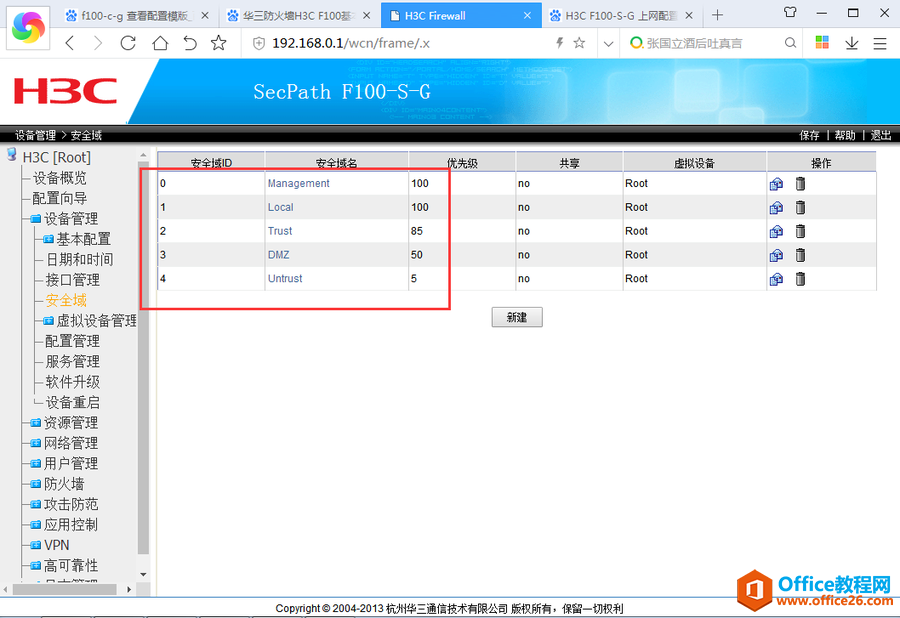This screenshot has width=900, height=618.
Task: Expand the 高可靠性 tree node
Action: point(36,566)
